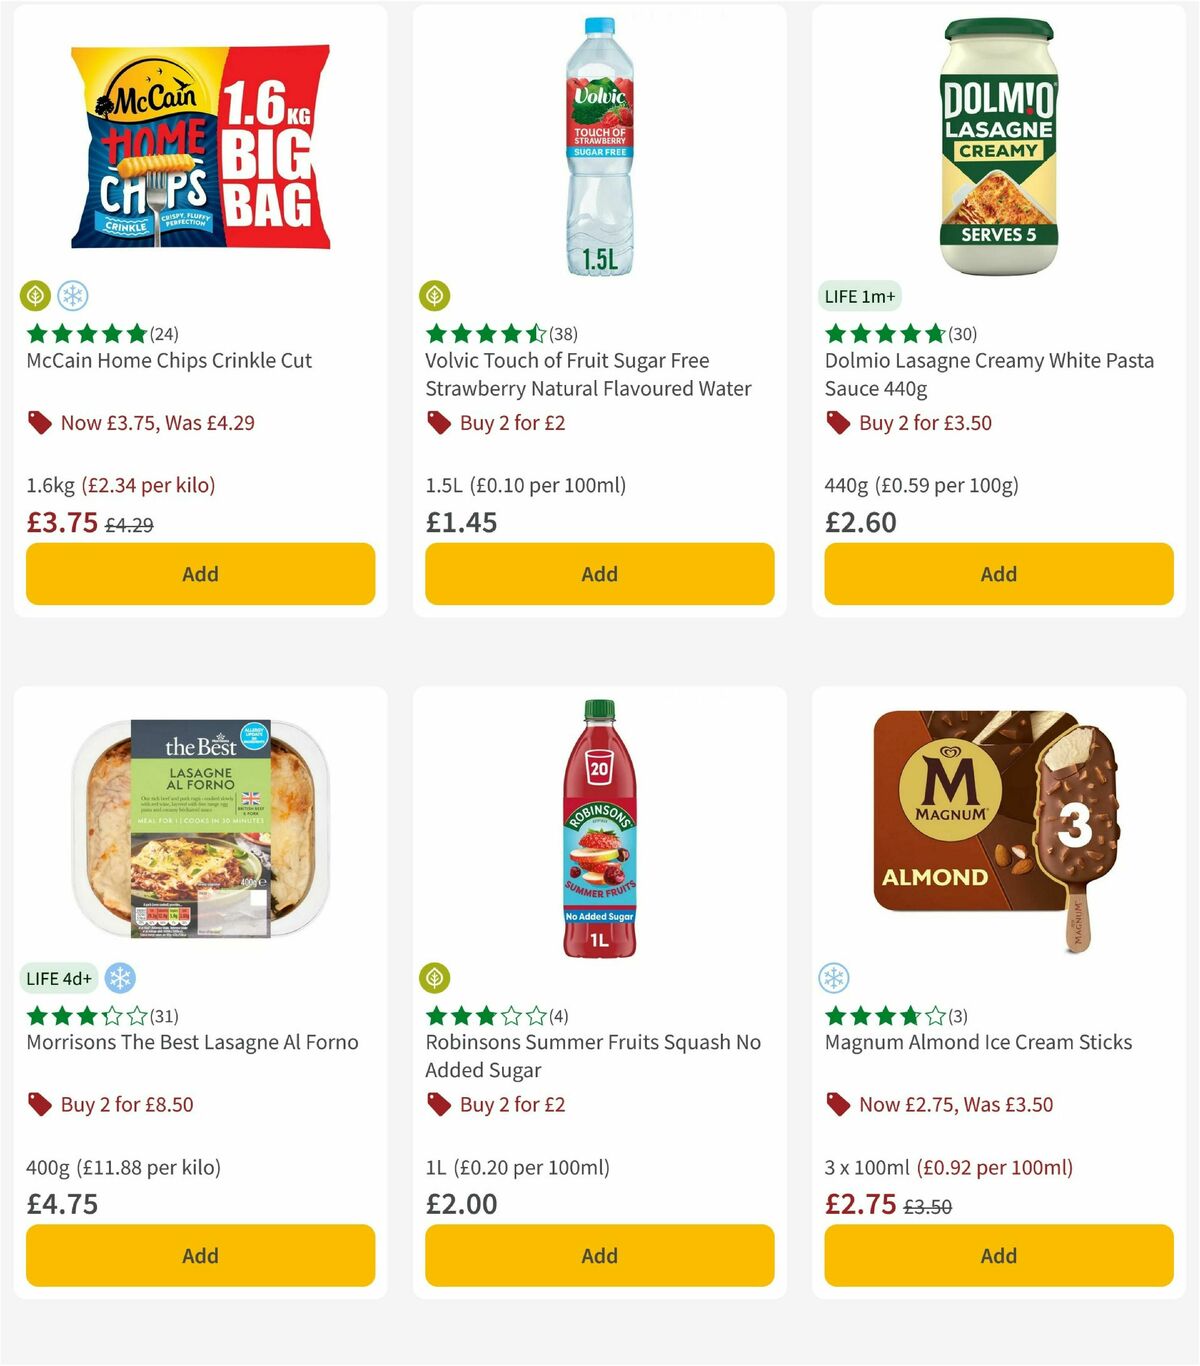This screenshot has width=1200, height=1366.
Task: Add Dolmio Lasagne Creamy sauce to basket
Action: pyautogui.click(x=998, y=574)
